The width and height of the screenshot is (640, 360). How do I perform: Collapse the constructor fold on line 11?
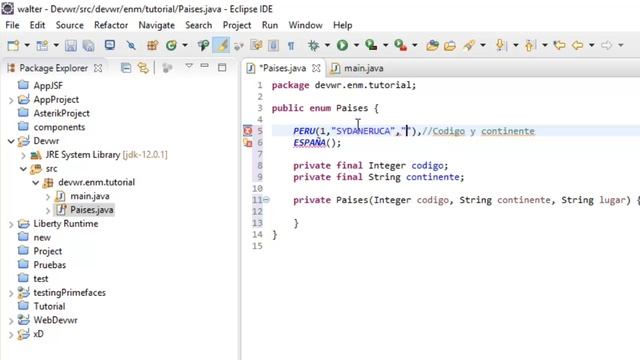(x=266, y=200)
